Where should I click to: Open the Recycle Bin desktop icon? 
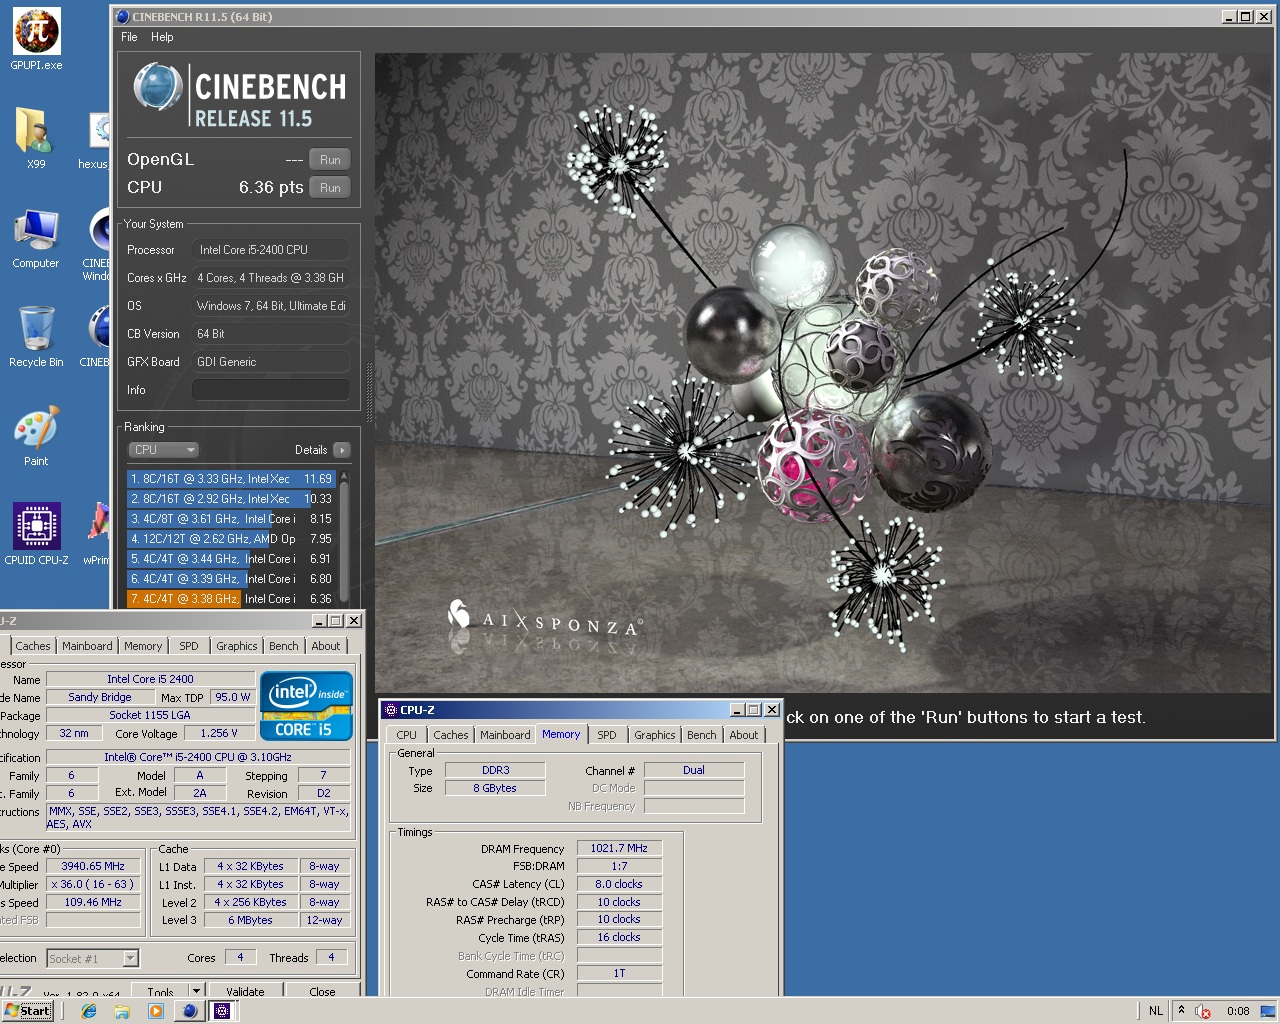[x=36, y=336]
